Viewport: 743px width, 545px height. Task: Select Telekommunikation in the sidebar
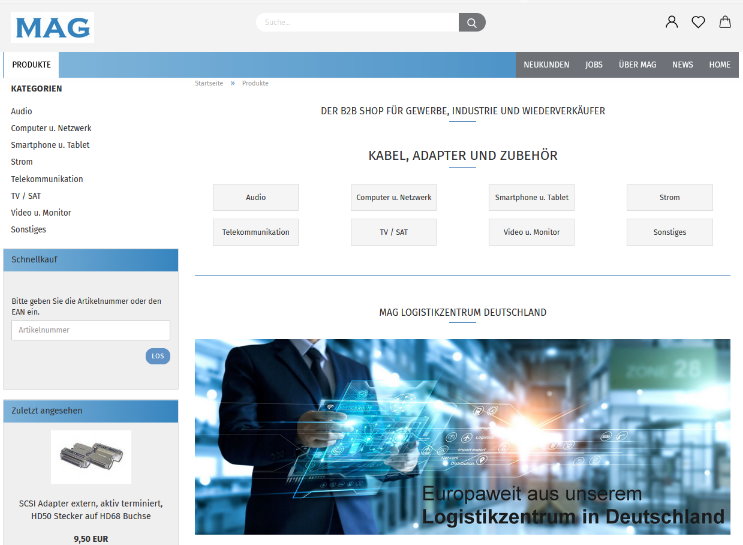47,179
